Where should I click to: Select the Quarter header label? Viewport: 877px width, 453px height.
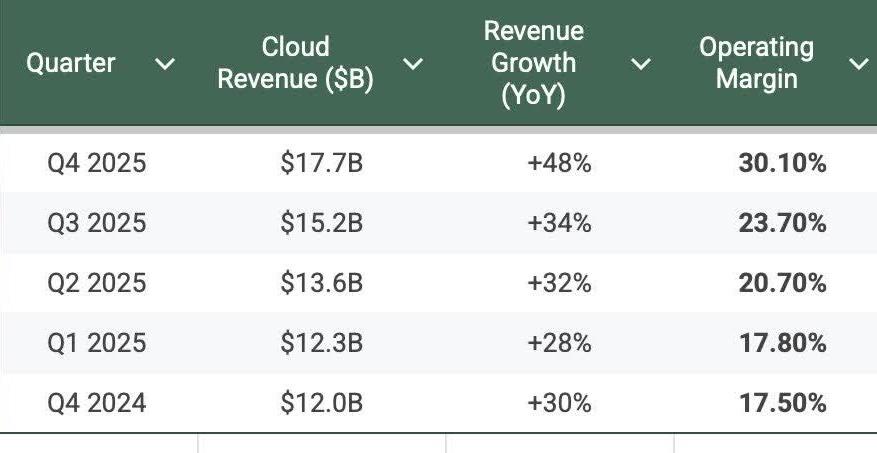point(71,64)
